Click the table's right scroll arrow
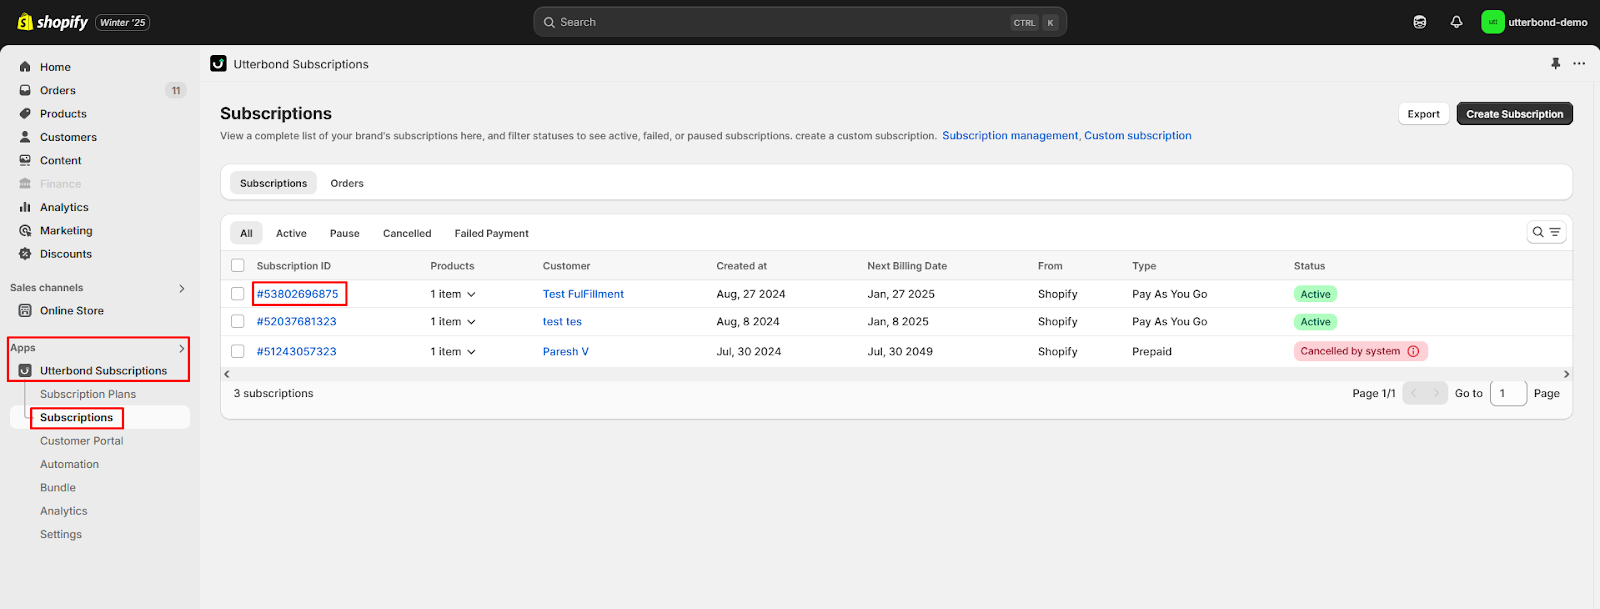Screen dimensions: 1600x609 click(x=1566, y=374)
